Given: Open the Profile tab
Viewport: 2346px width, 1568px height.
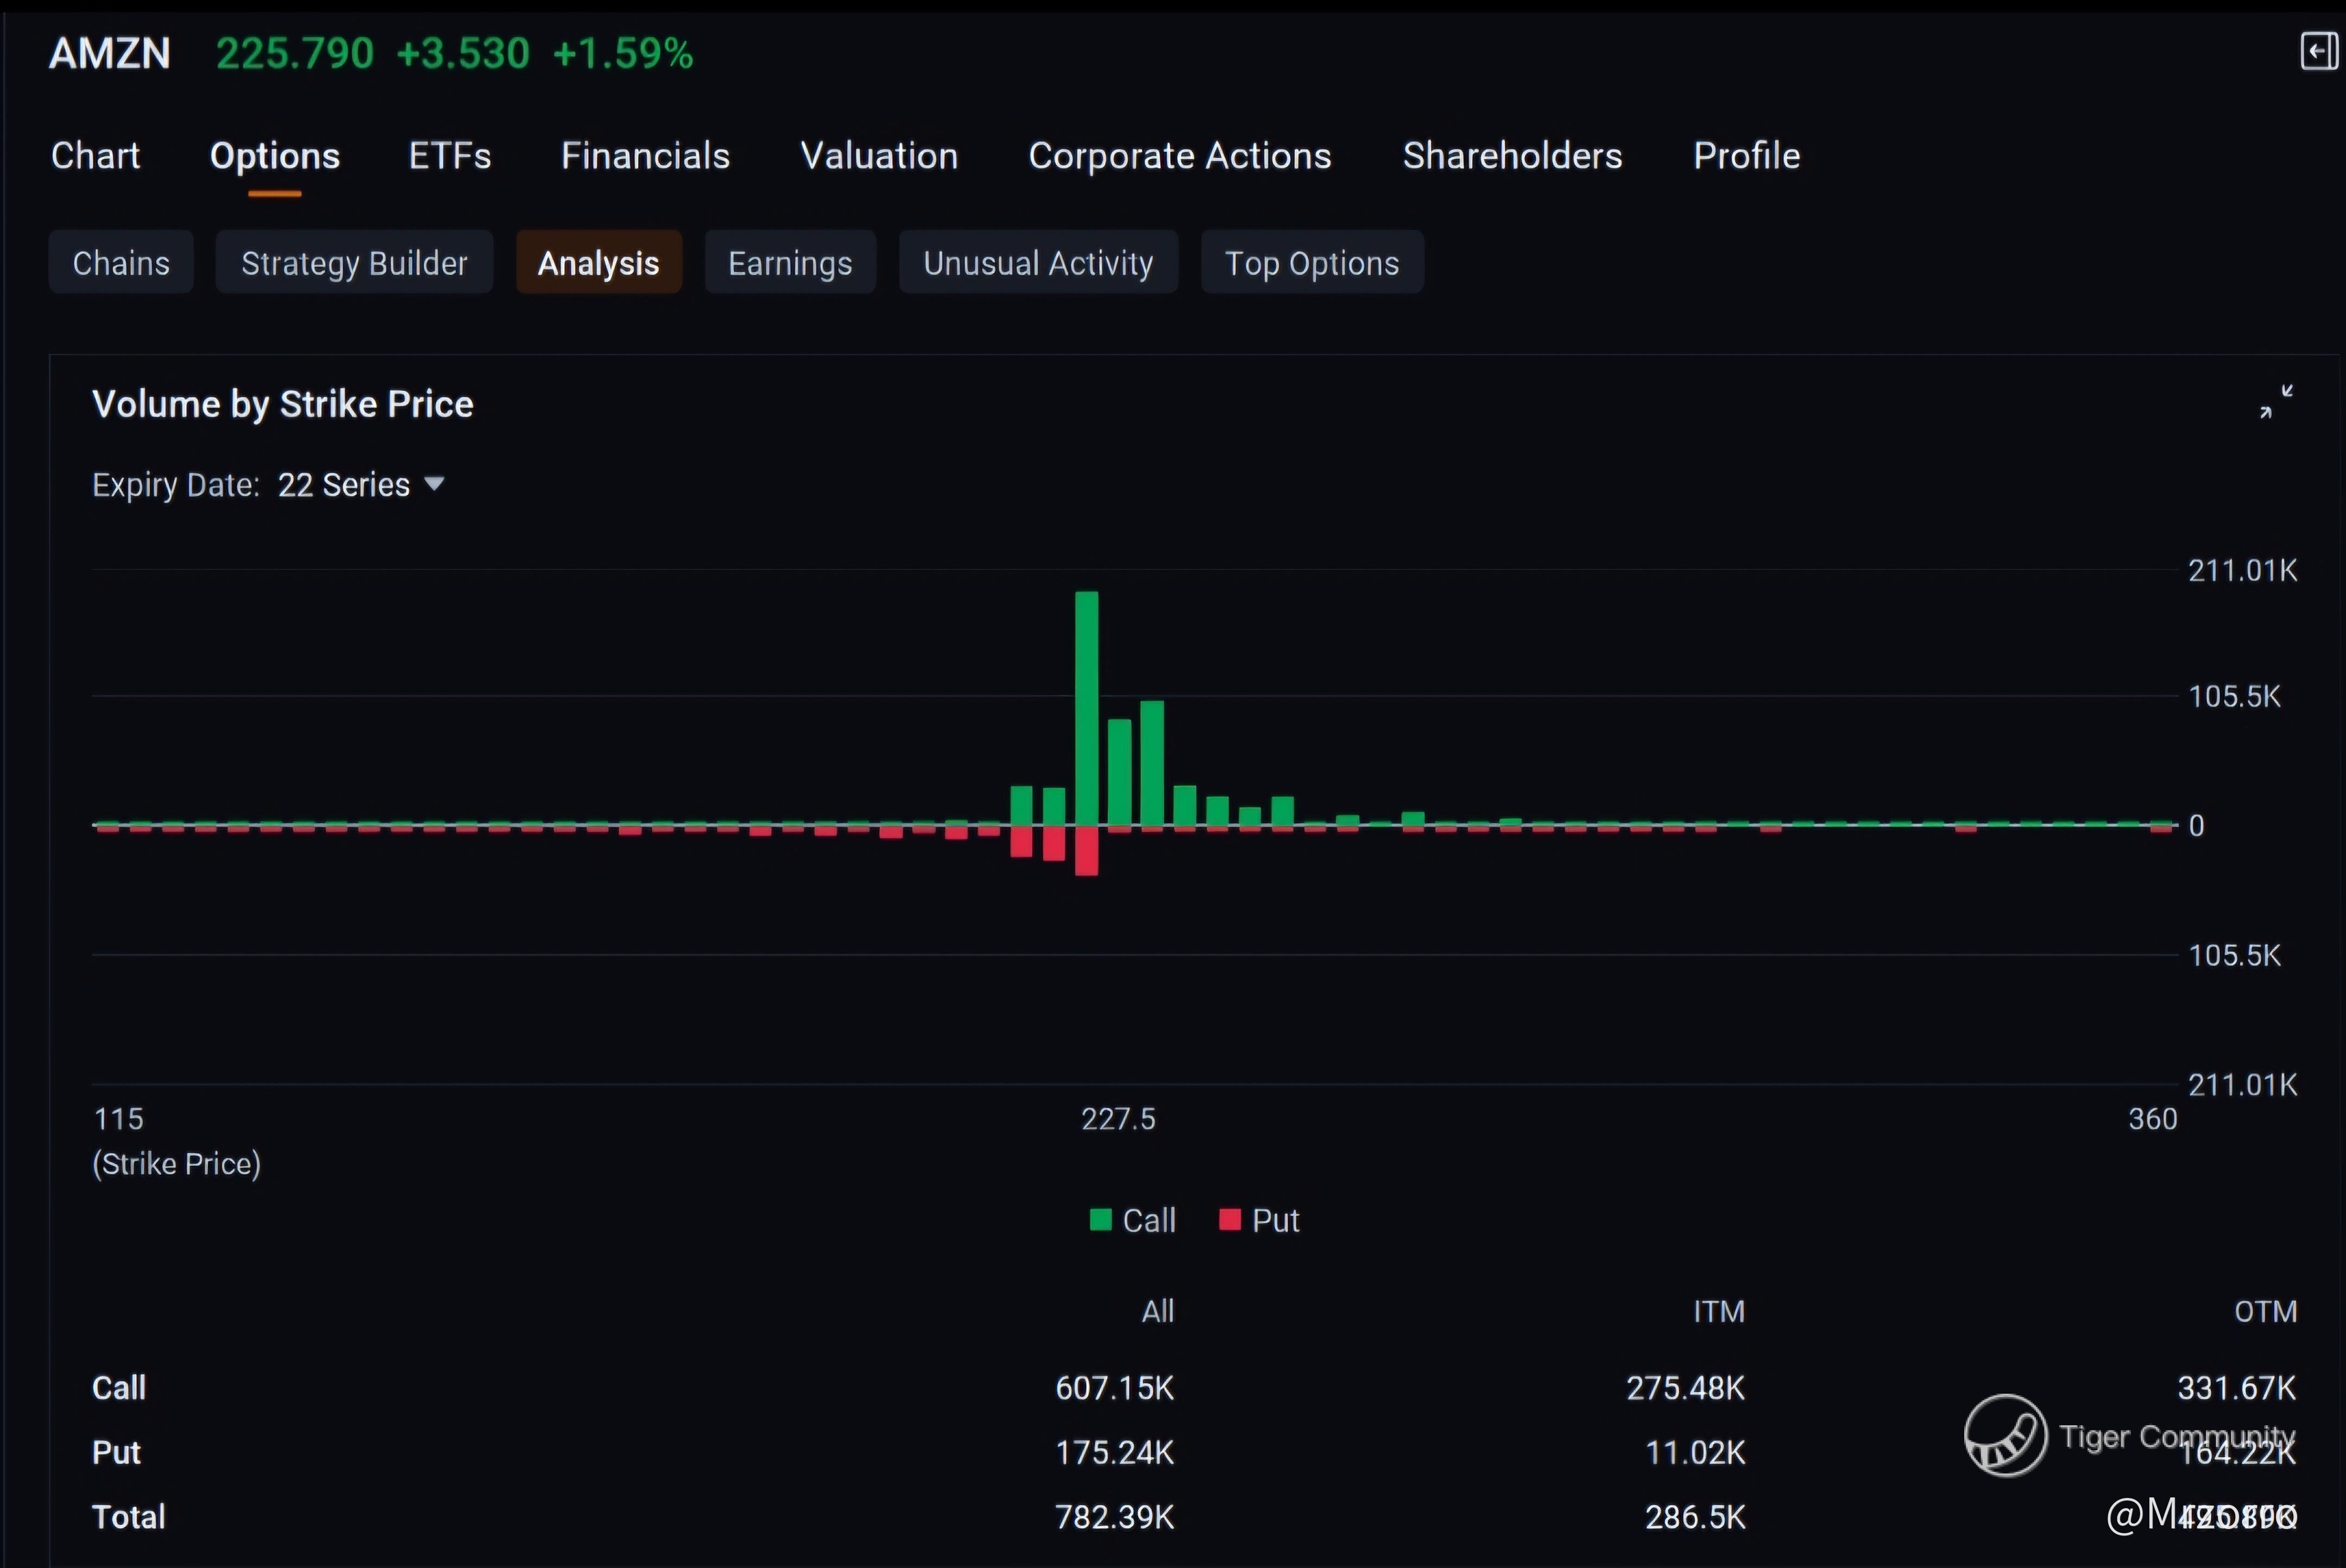Looking at the screenshot, I should (1746, 156).
